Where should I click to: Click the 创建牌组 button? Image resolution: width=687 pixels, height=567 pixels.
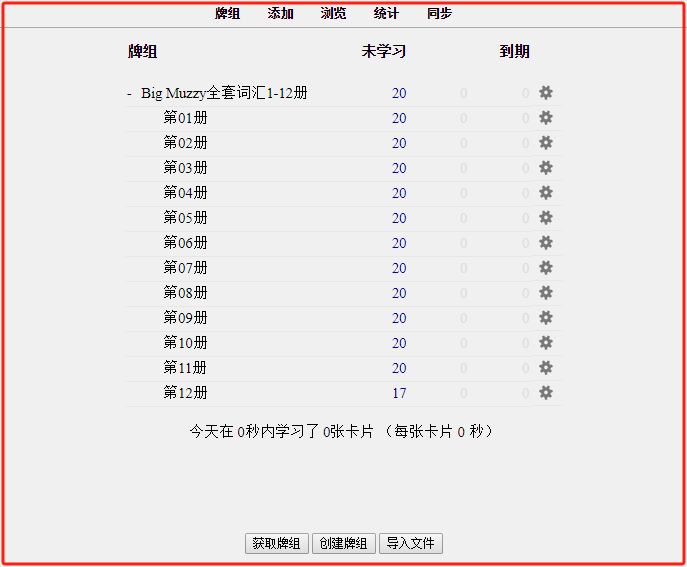[x=344, y=543]
